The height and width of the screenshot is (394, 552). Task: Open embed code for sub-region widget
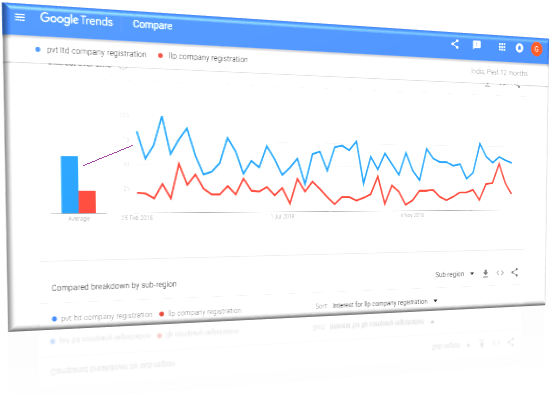[500, 273]
